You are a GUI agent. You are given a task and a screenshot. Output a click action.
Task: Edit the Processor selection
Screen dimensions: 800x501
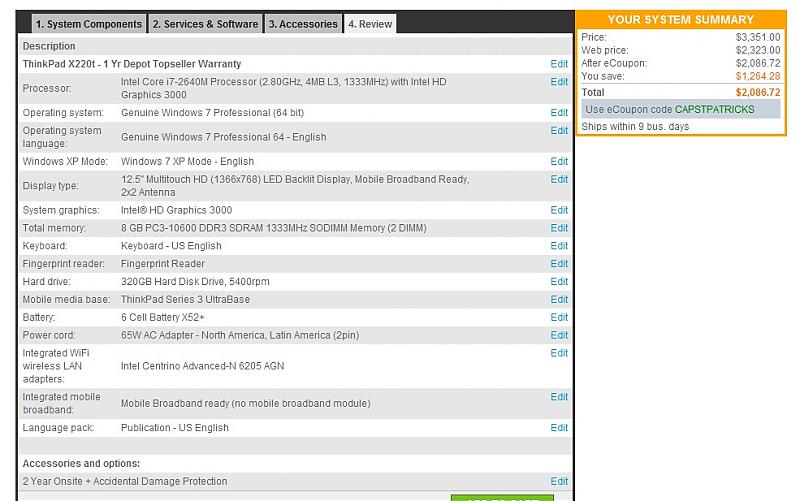point(559,82)
